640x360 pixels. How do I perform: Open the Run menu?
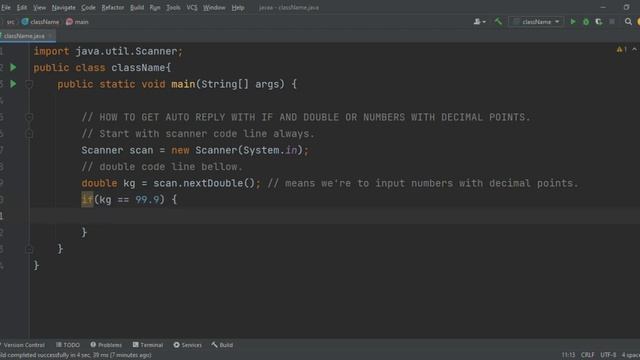[155, 7]
